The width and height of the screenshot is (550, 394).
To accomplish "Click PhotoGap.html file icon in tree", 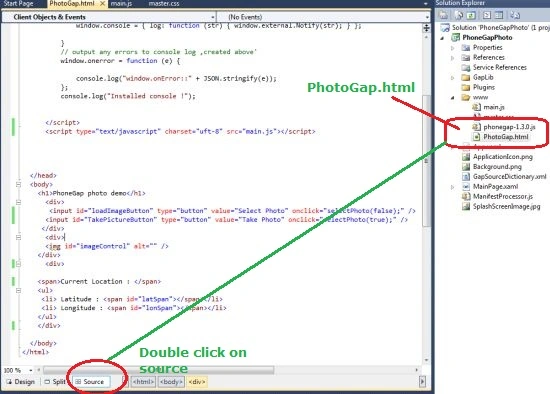I will point(476,137).
